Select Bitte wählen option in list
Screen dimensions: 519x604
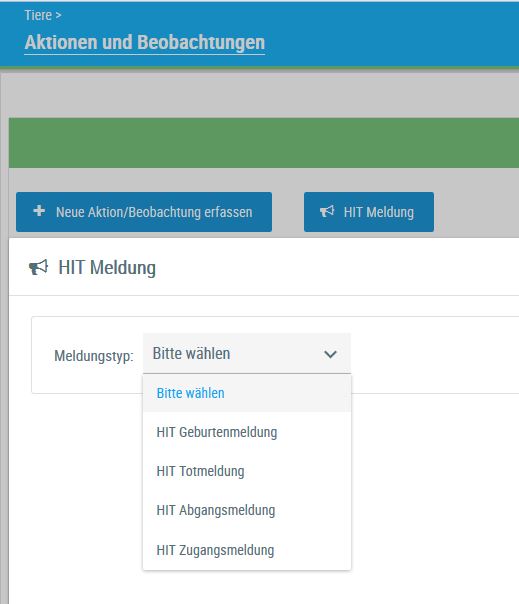click(247, 393)
